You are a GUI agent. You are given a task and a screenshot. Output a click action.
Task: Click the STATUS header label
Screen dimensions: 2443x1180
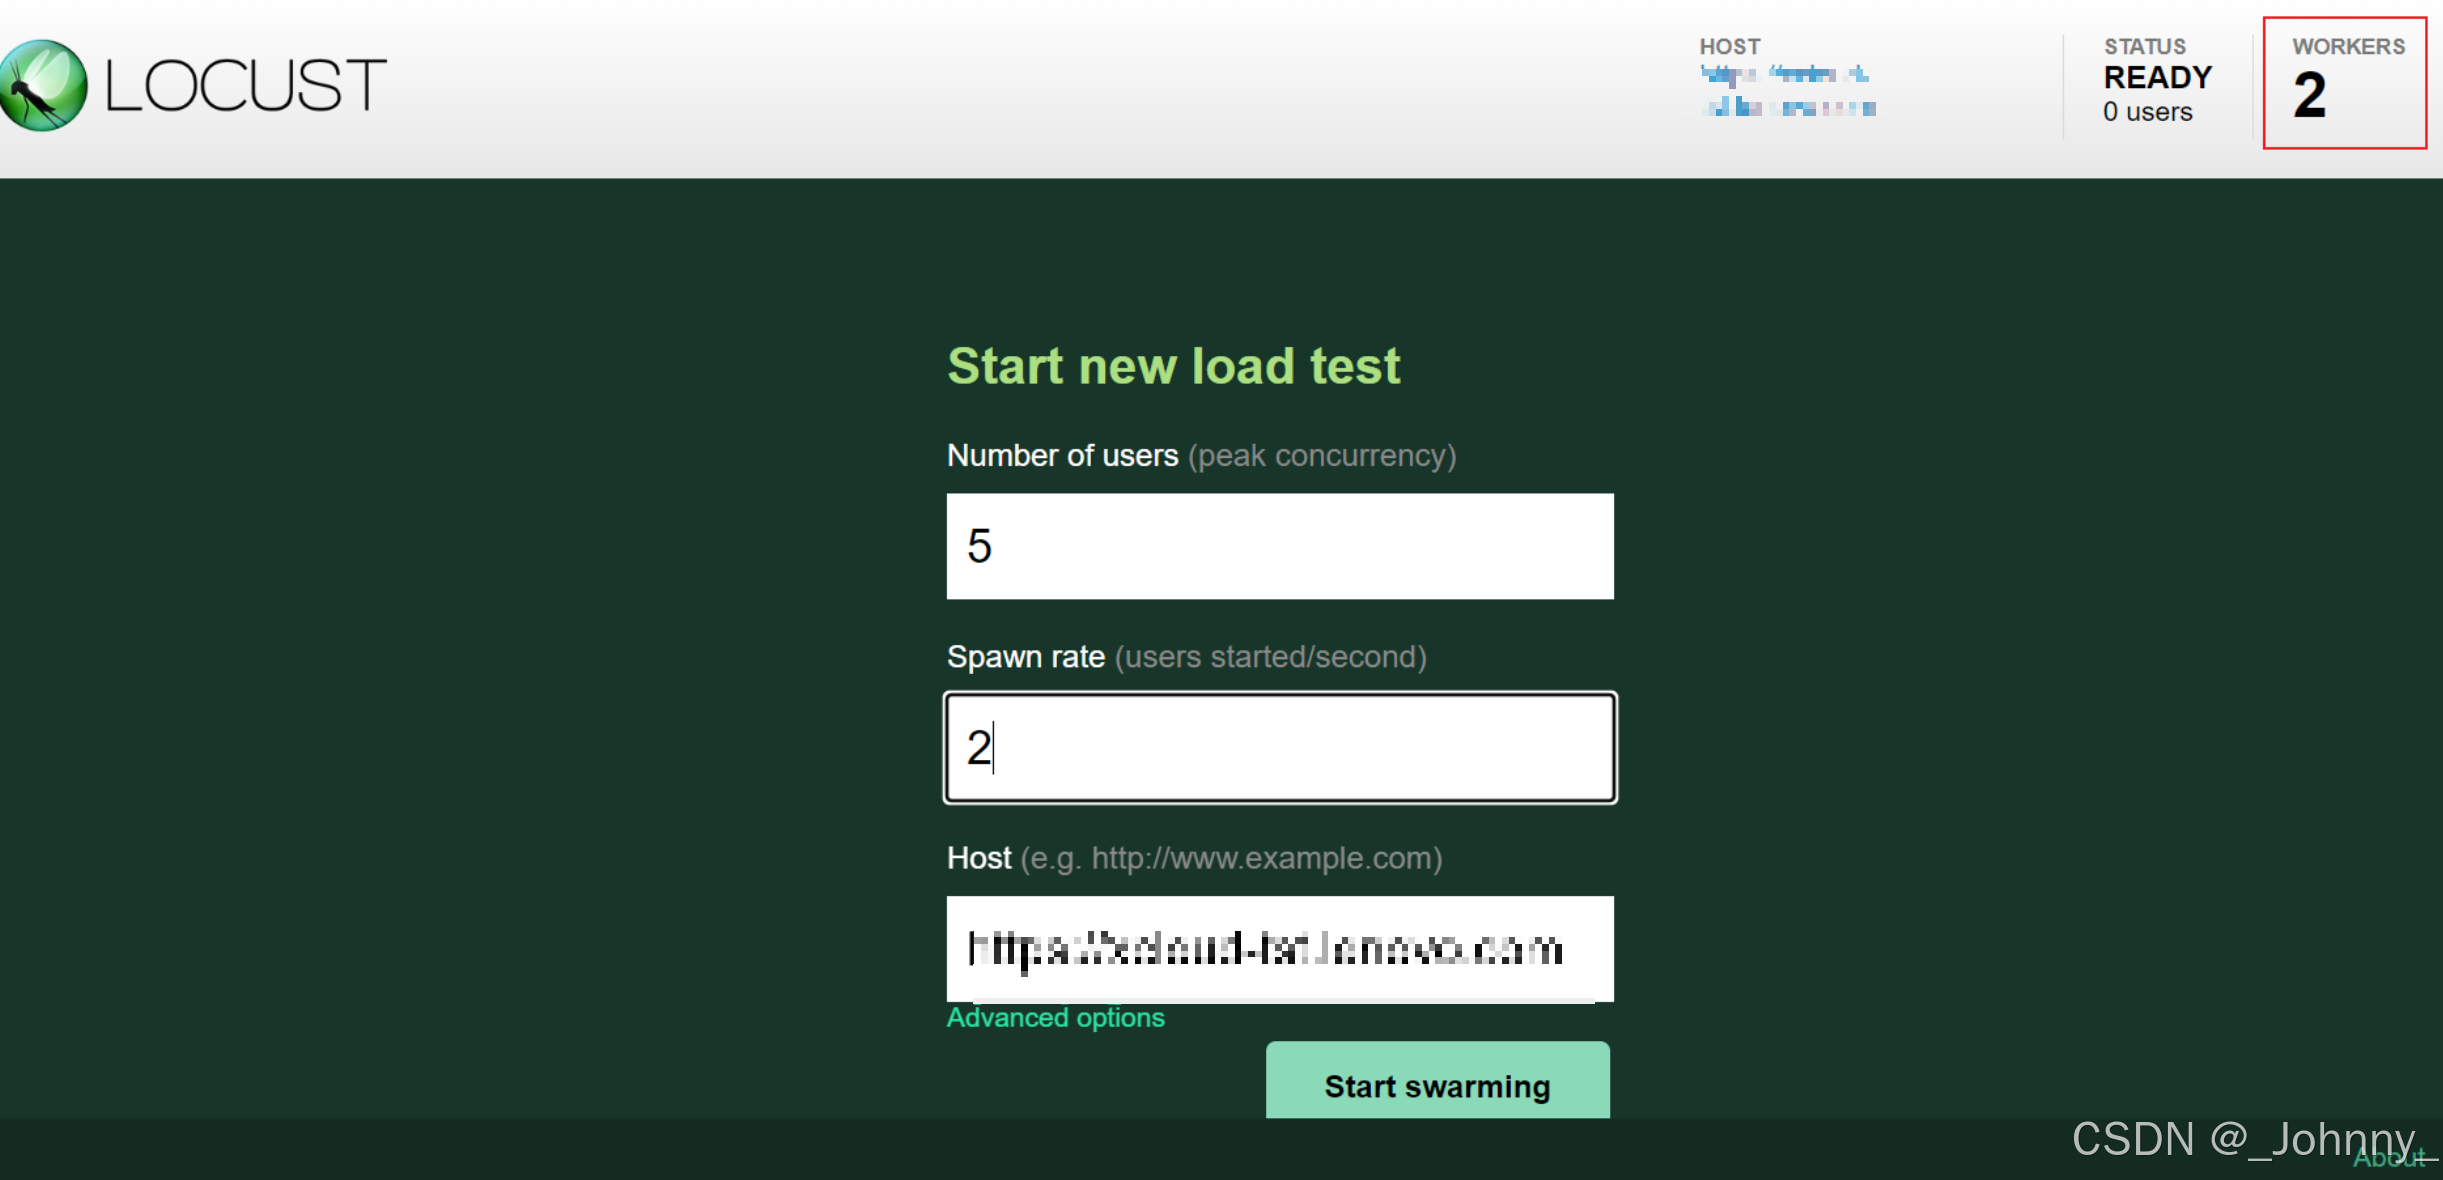pos(2144,47)
